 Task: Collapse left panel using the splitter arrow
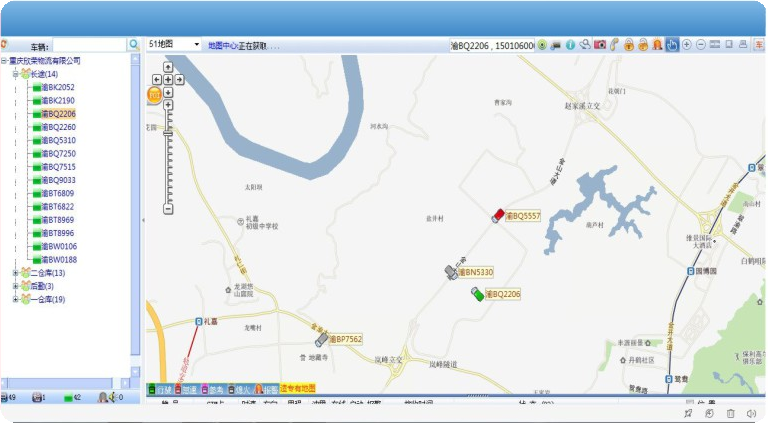coord(143,220)
